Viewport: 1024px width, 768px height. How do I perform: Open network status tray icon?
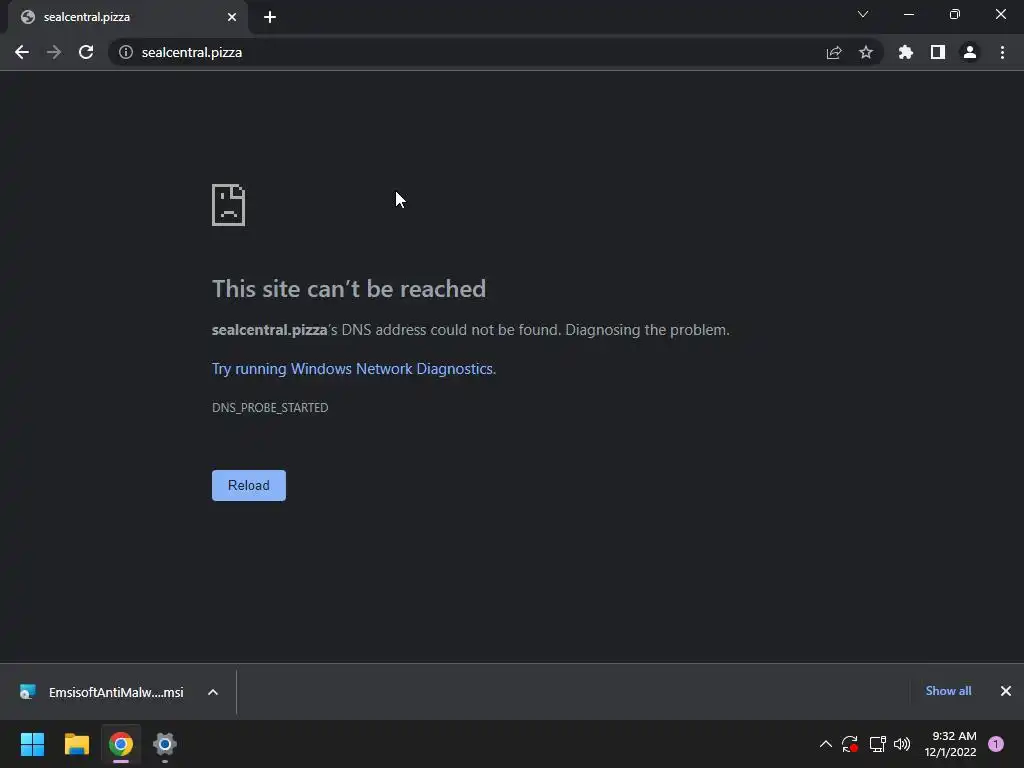[x=877, y=744]
